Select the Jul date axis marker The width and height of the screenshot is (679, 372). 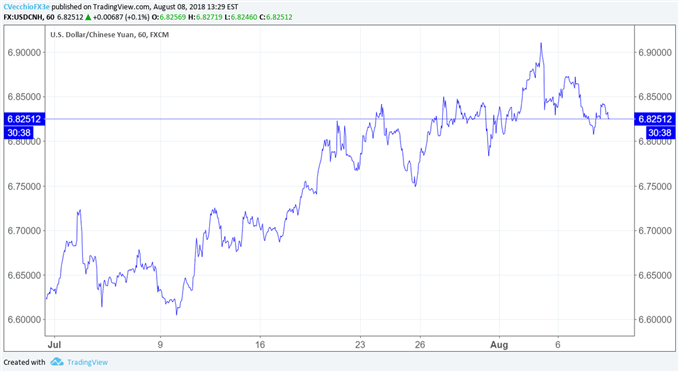pyautogui.click(x=54, y=345)
